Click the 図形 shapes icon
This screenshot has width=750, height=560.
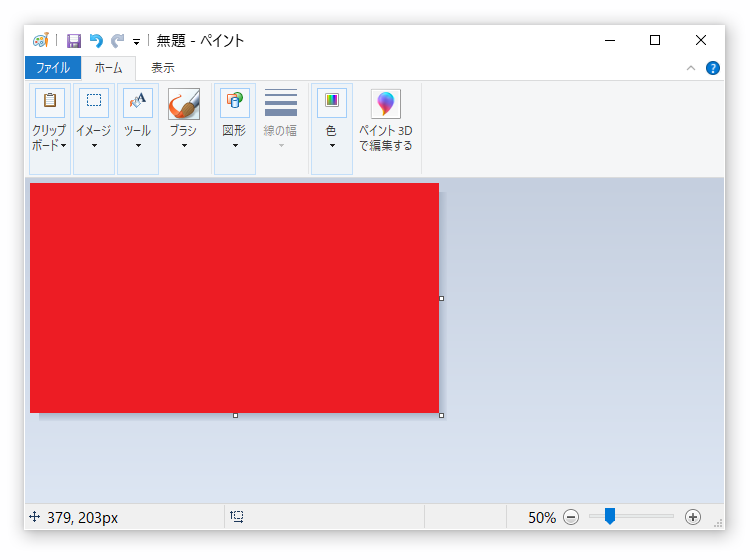coord(235,102)
